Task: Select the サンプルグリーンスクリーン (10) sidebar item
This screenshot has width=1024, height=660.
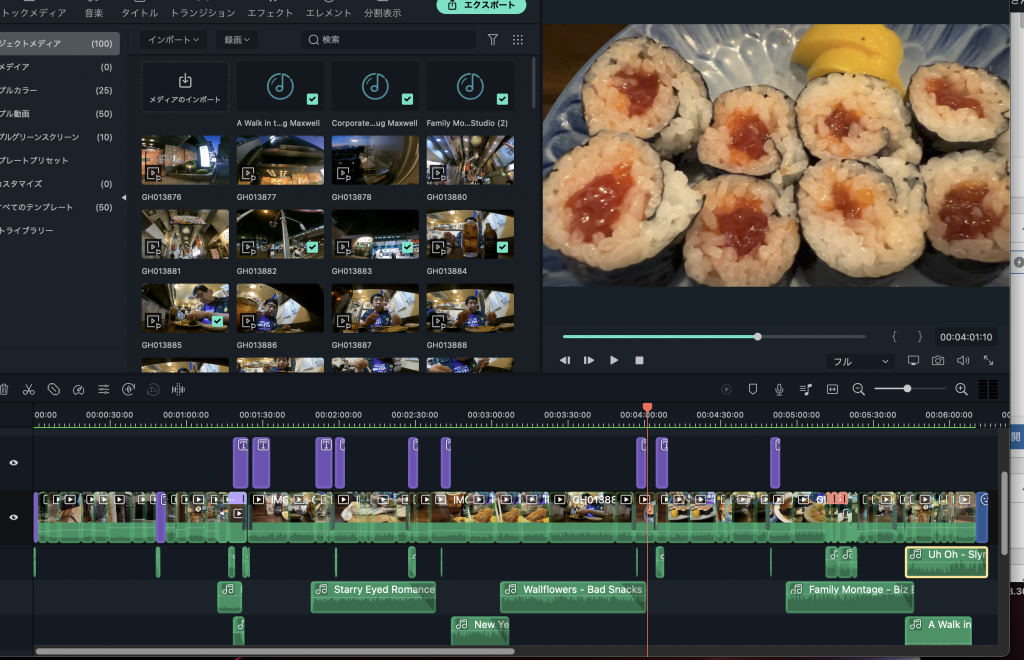Action: point(59,137)
